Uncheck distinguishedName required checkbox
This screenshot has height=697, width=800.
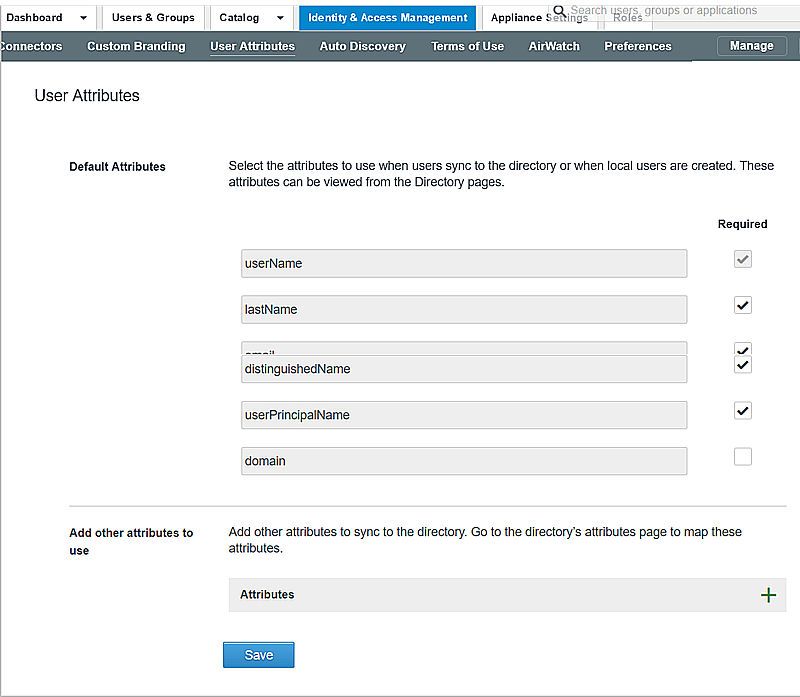742,364
